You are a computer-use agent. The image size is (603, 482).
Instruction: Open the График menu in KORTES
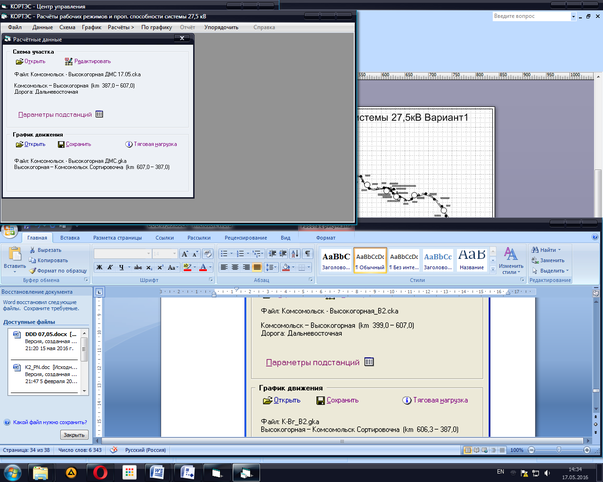92,27
